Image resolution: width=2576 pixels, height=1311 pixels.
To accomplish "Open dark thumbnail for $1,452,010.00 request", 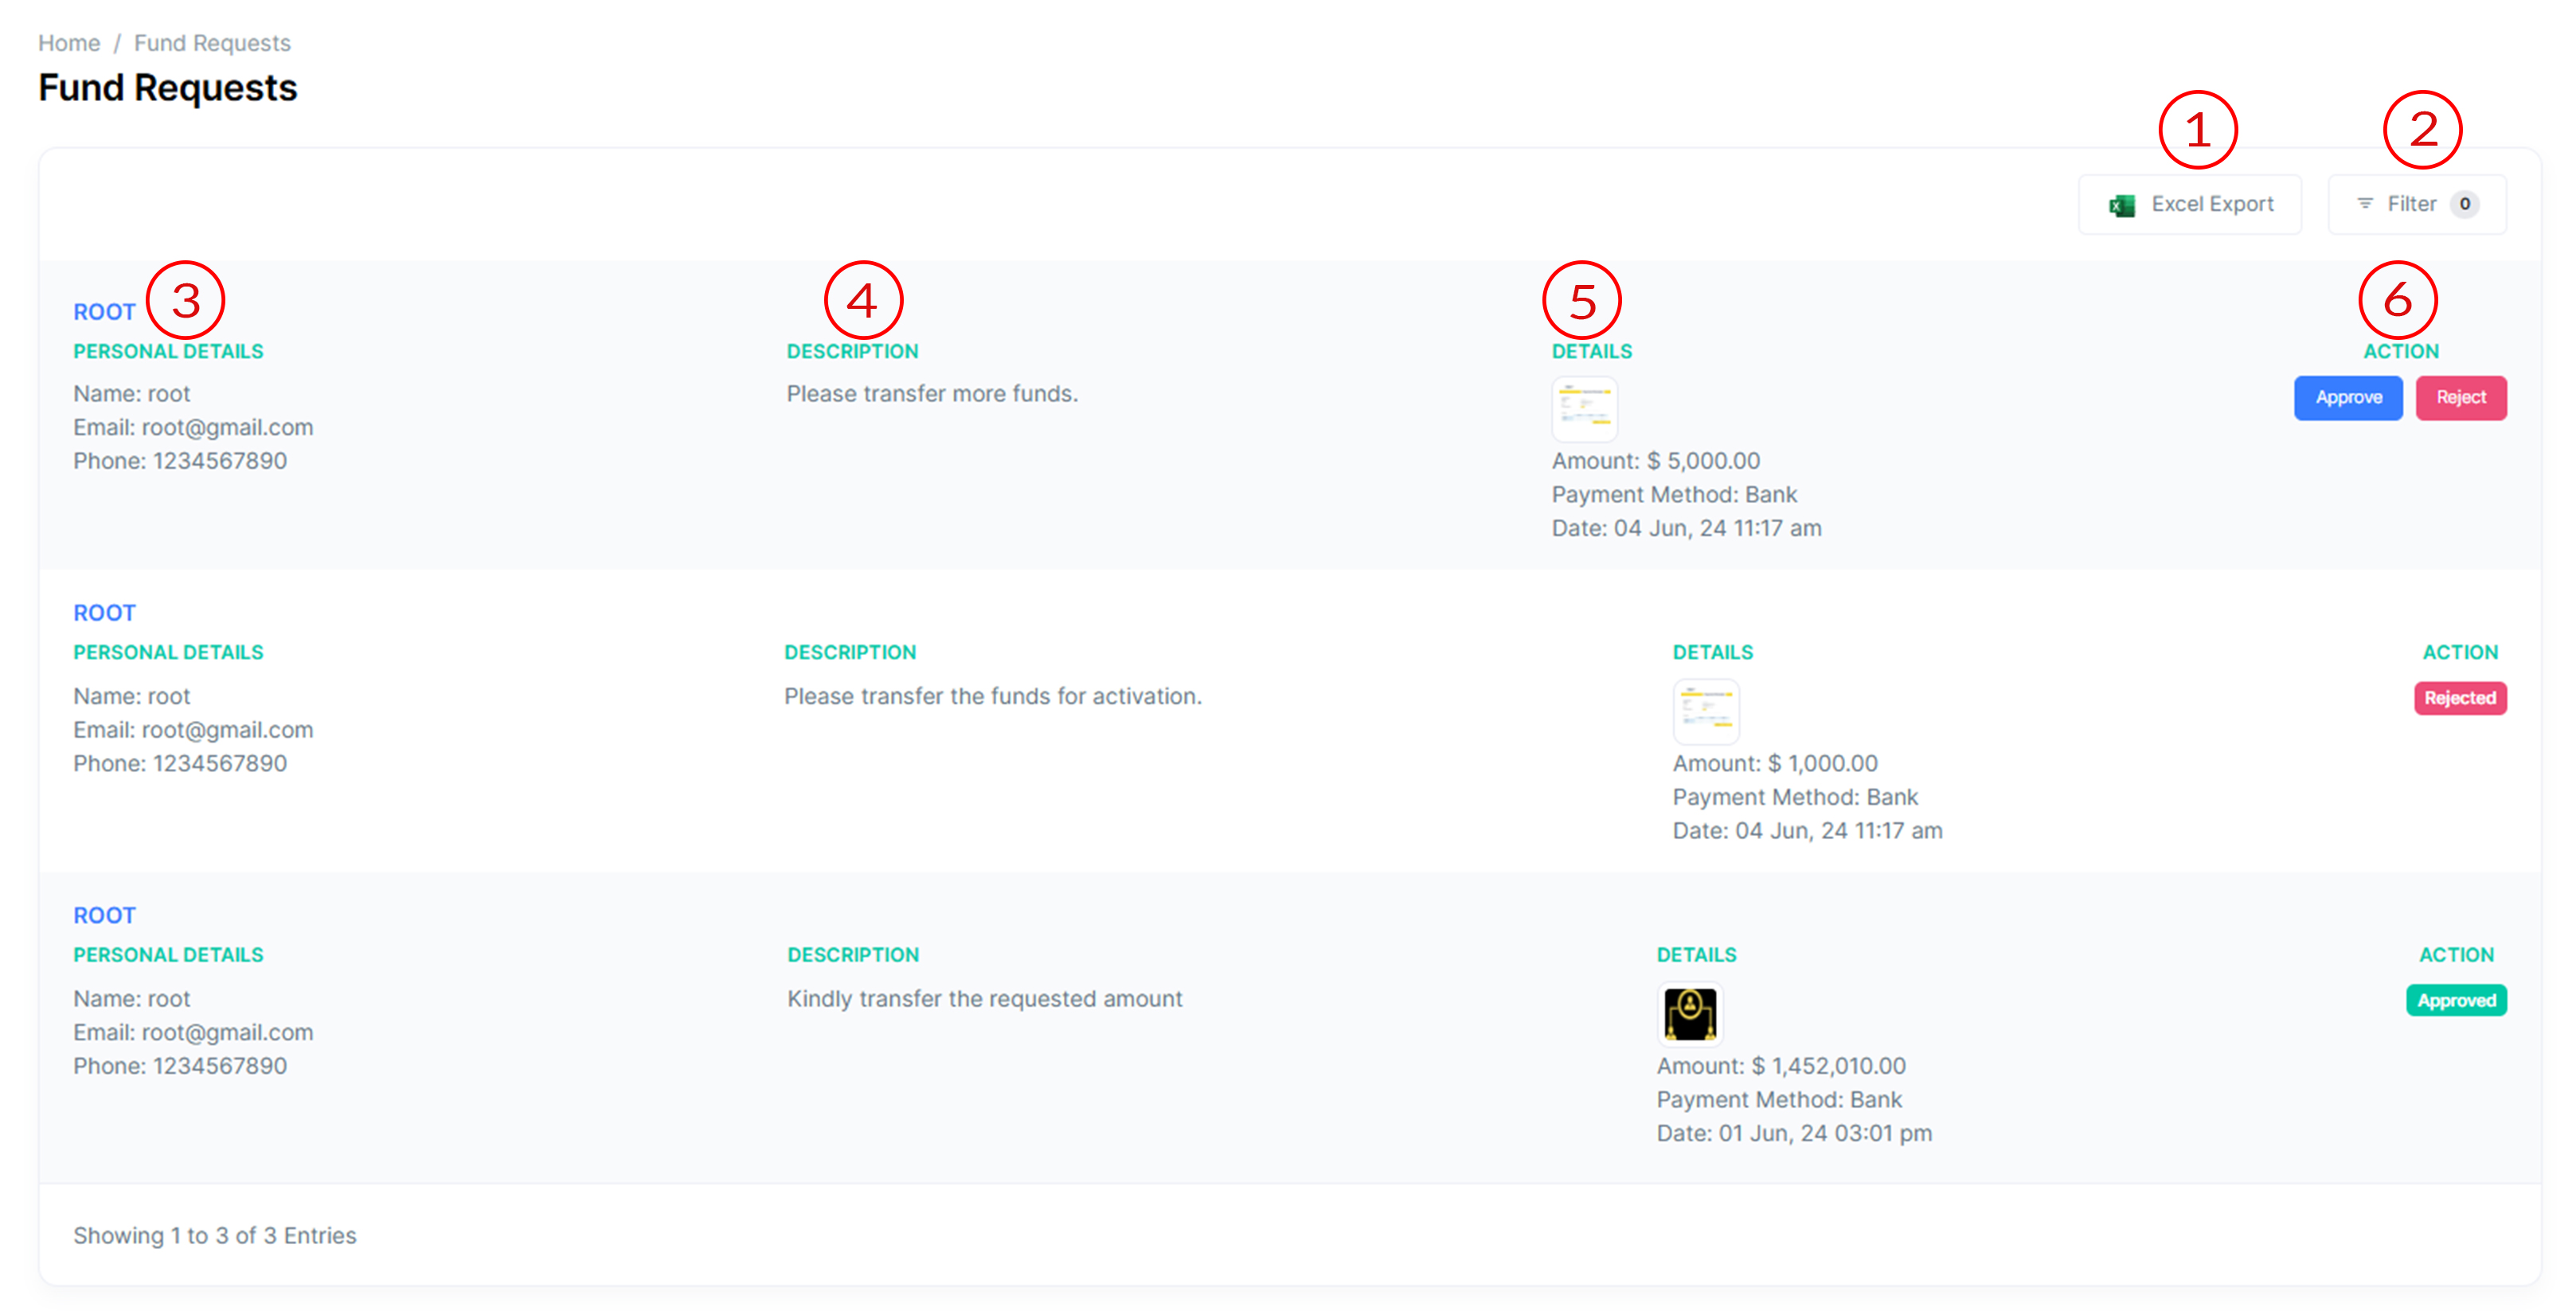I will (1690, 1013).
